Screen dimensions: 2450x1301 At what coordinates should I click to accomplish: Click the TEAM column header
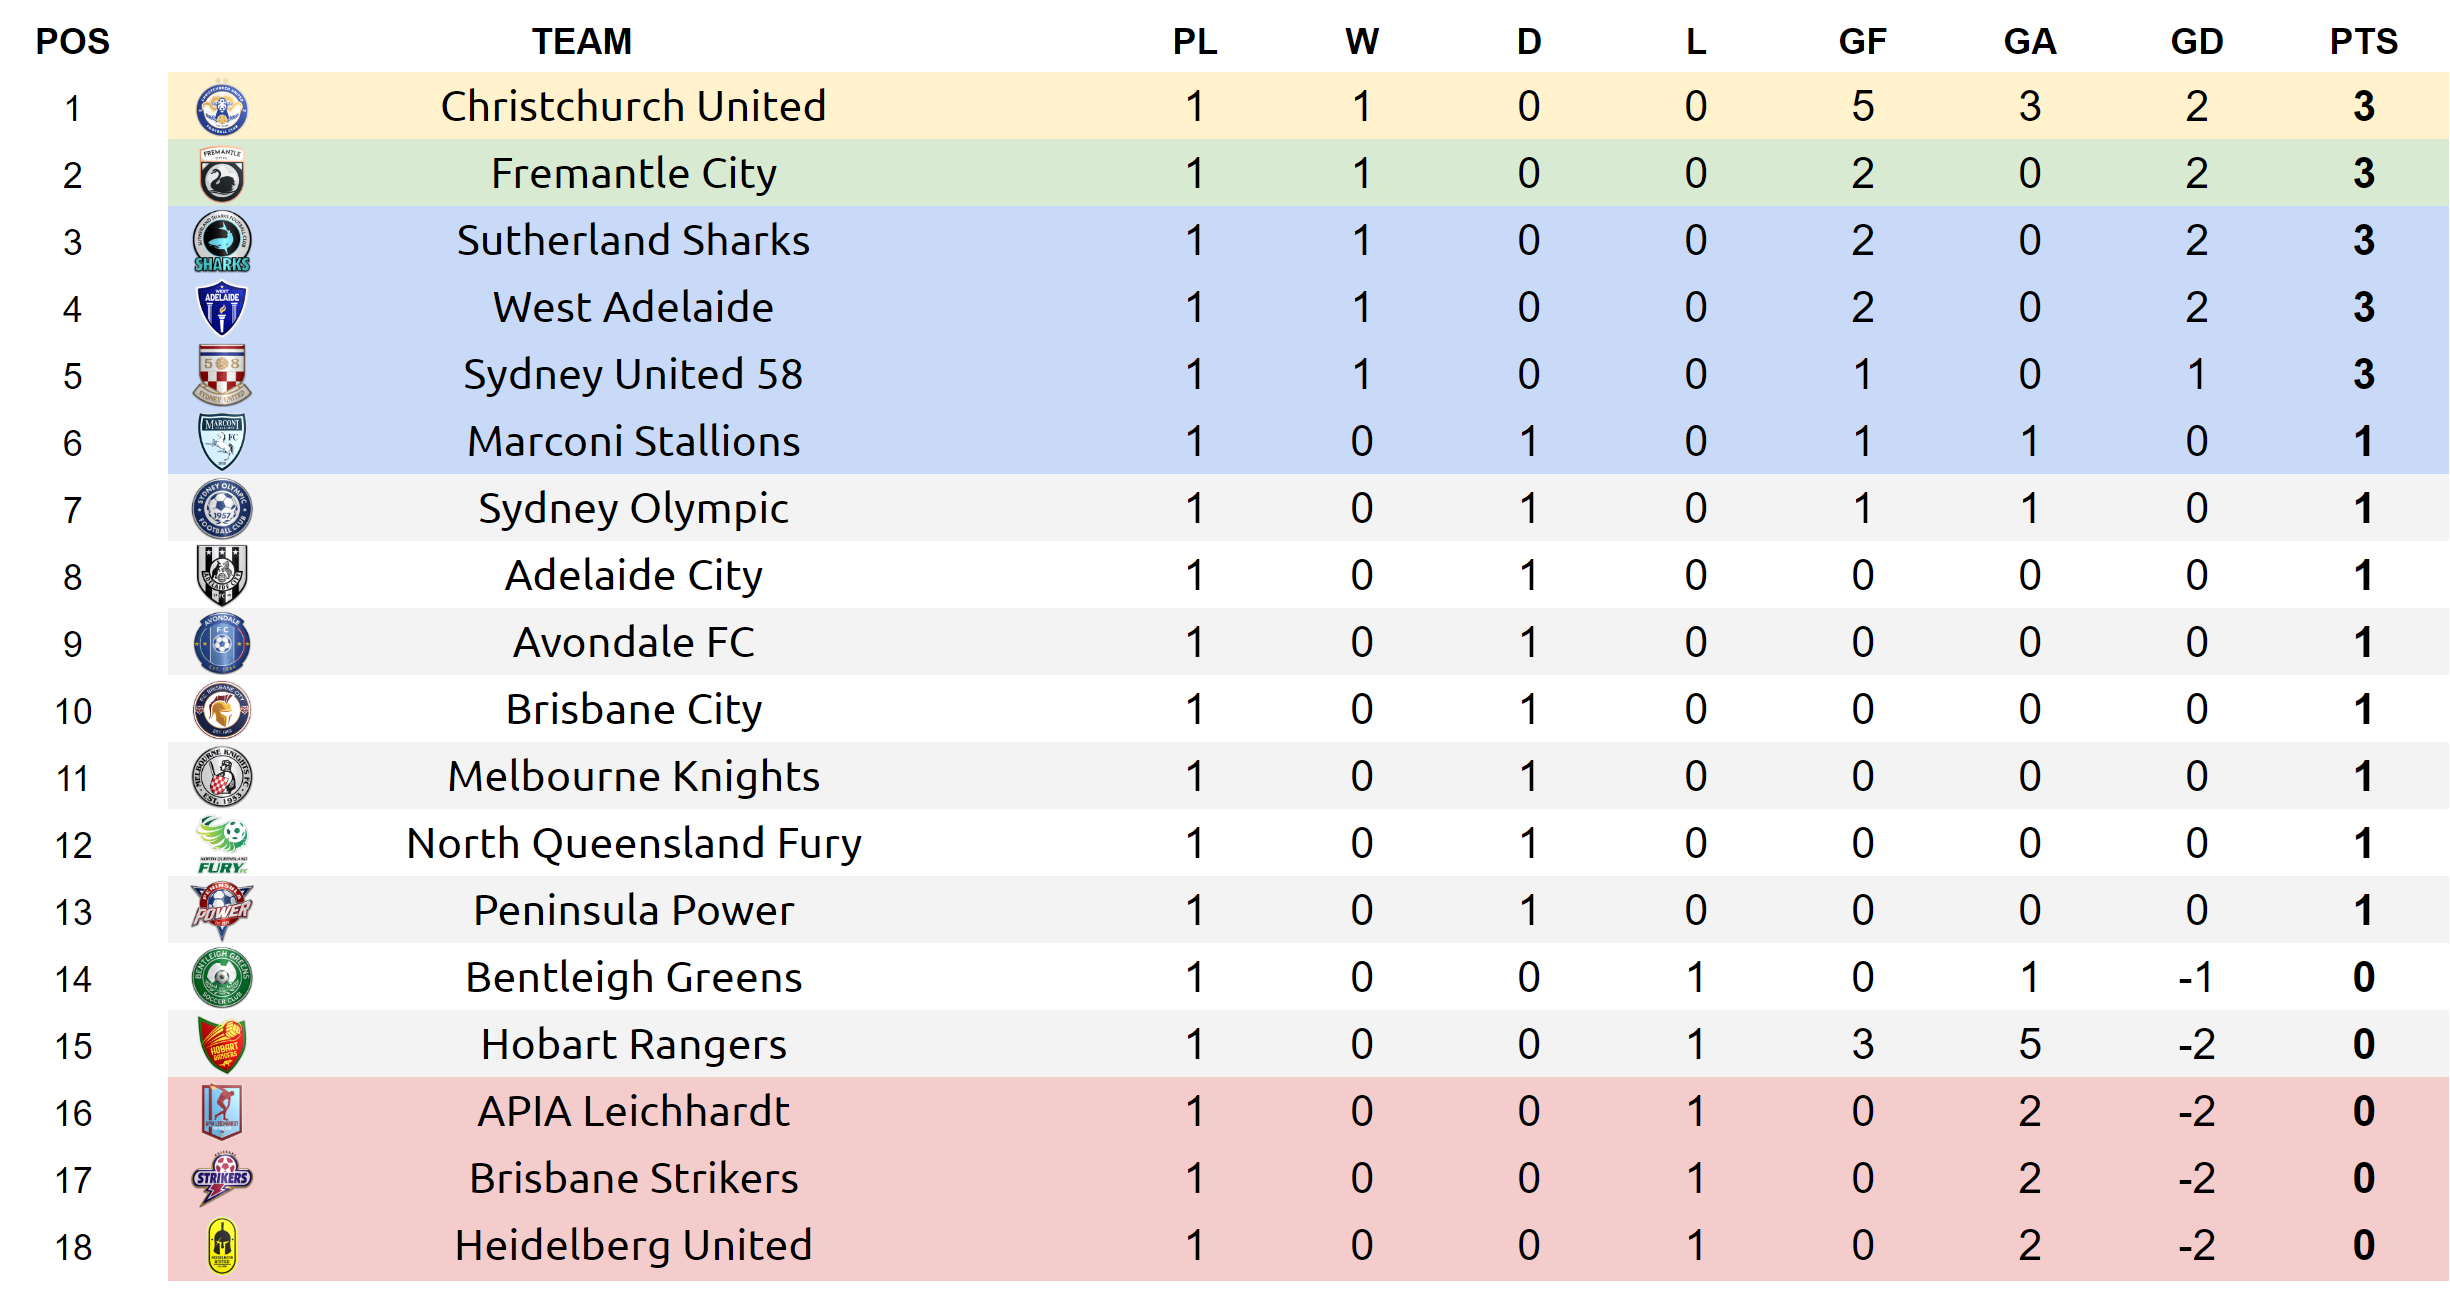point(581,42)
